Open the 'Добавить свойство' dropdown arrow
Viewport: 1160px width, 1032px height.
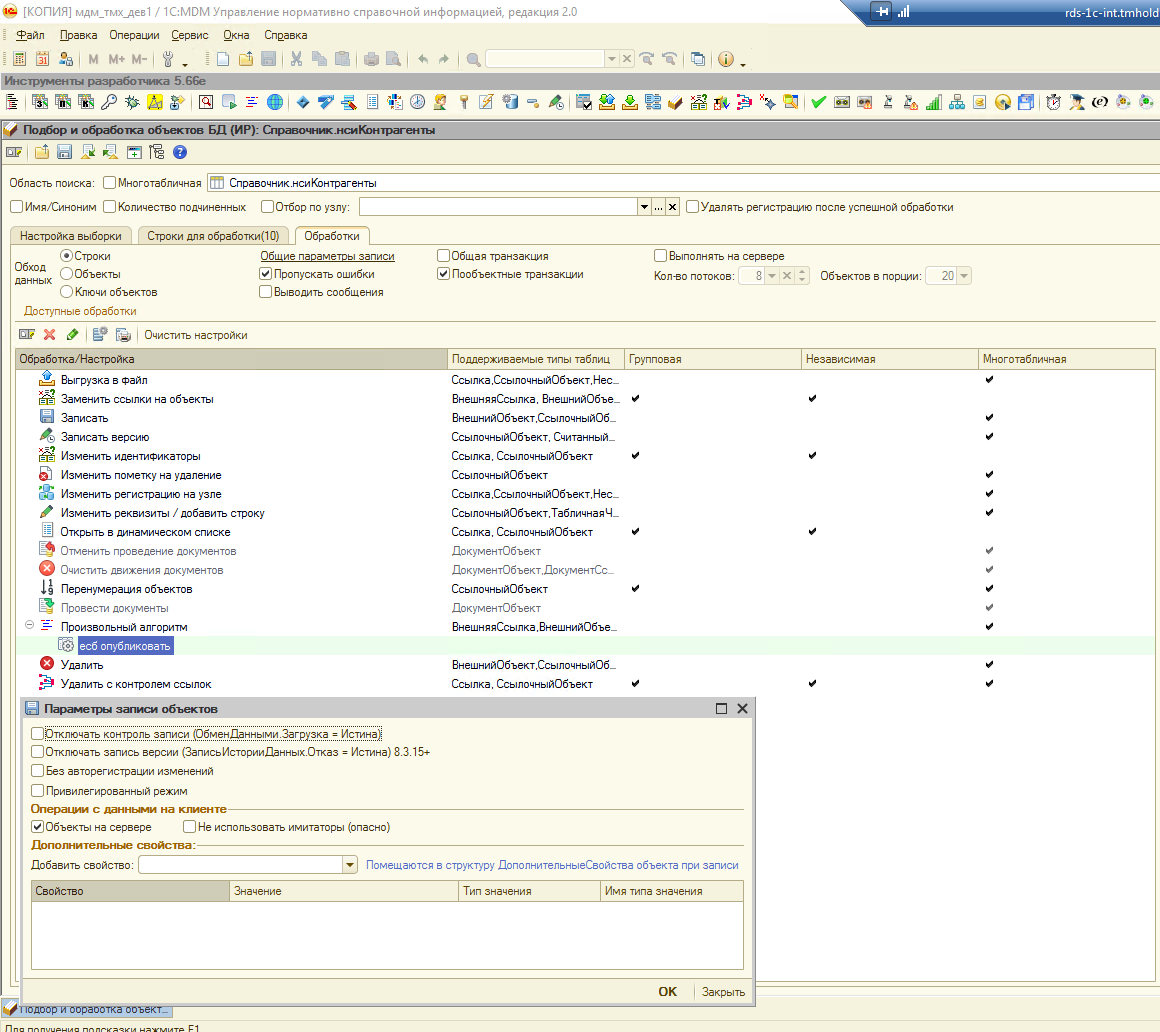350,865
